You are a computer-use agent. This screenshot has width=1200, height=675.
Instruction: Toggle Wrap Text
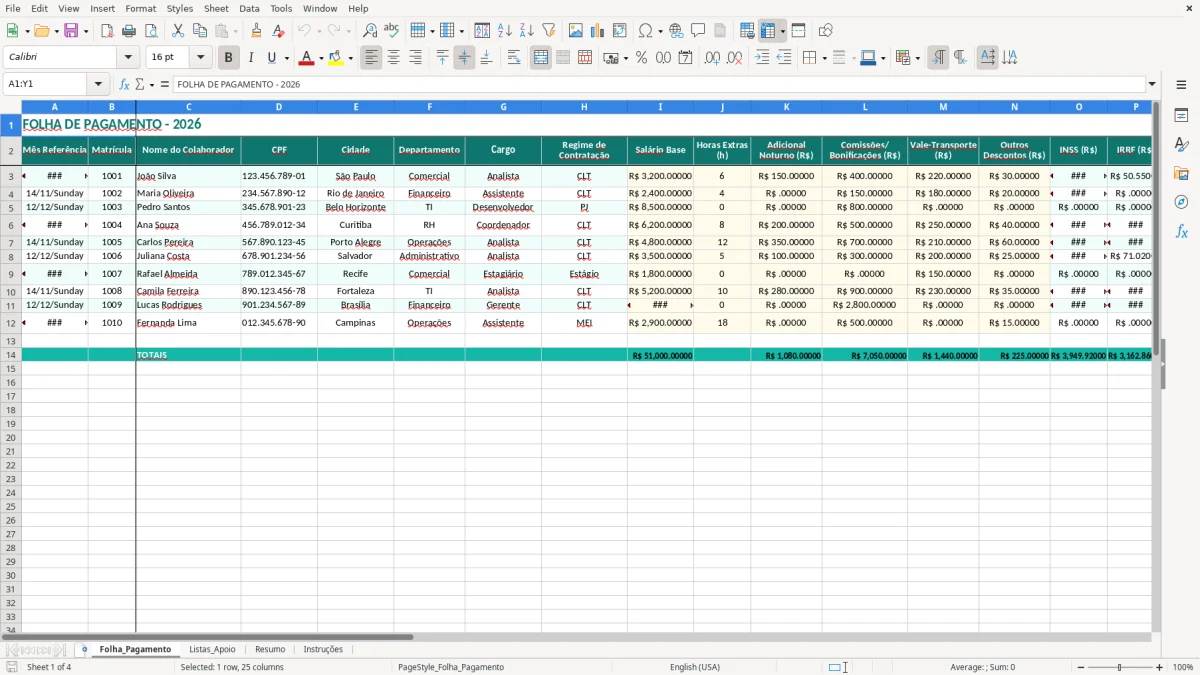[514, 58]
